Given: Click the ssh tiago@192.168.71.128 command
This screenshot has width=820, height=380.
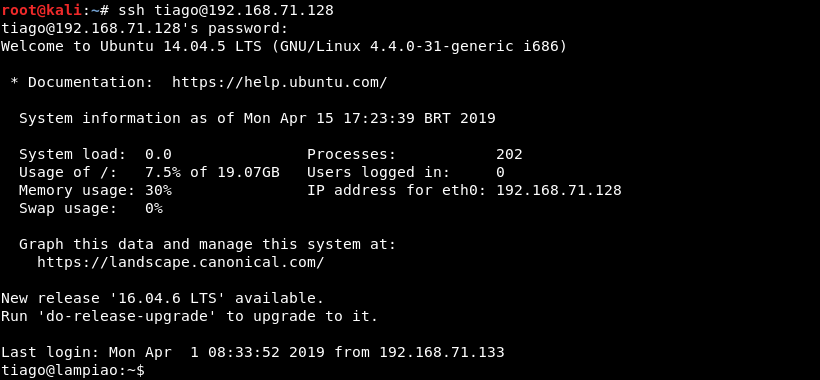Looking at the screenshot, I should [226, 10].
